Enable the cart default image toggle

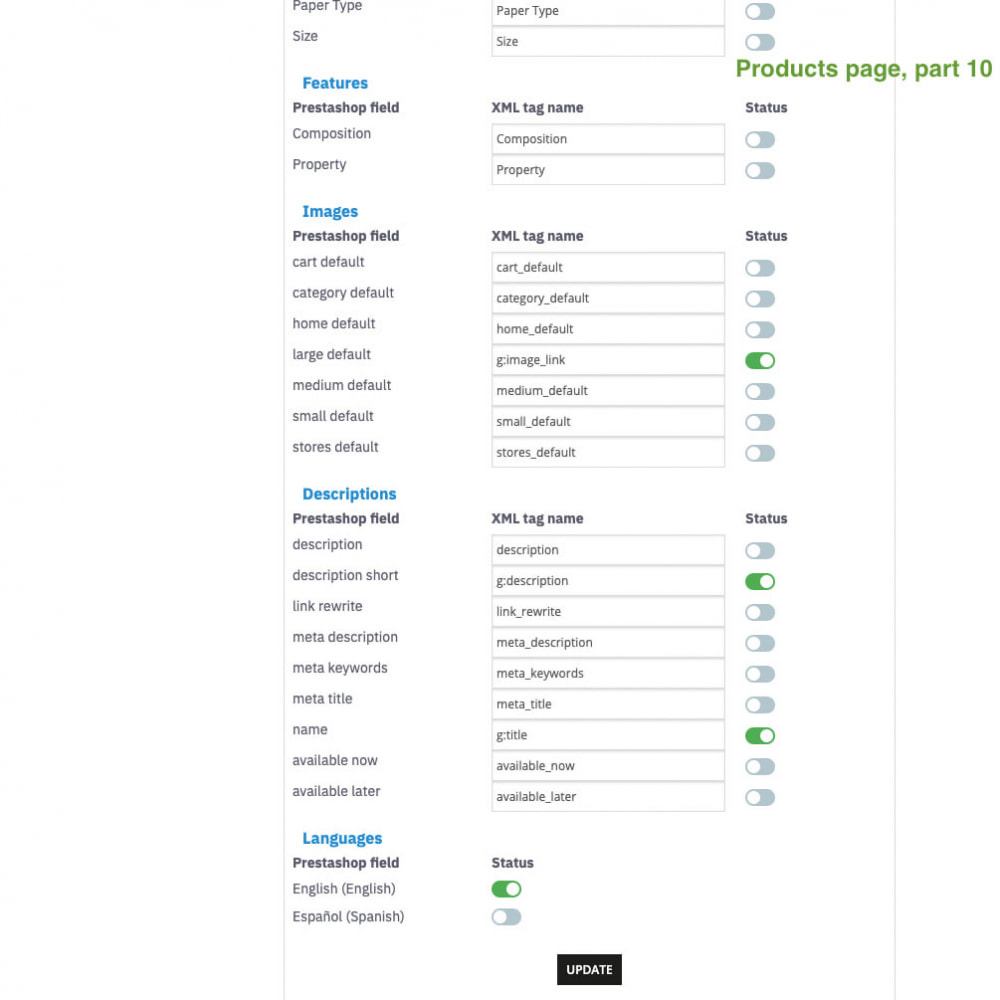760,268
